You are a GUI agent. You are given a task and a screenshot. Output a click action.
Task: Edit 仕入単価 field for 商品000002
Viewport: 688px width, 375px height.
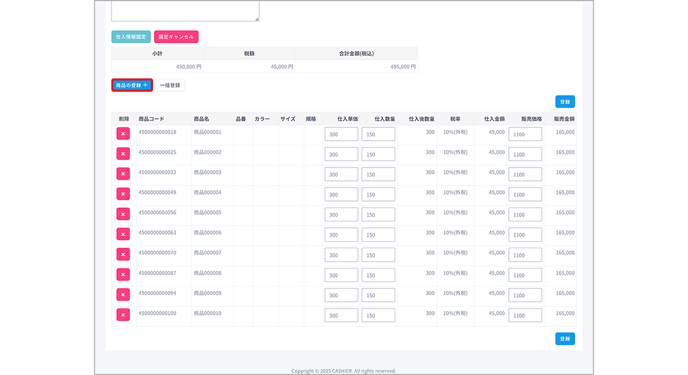tap(341, 154)
